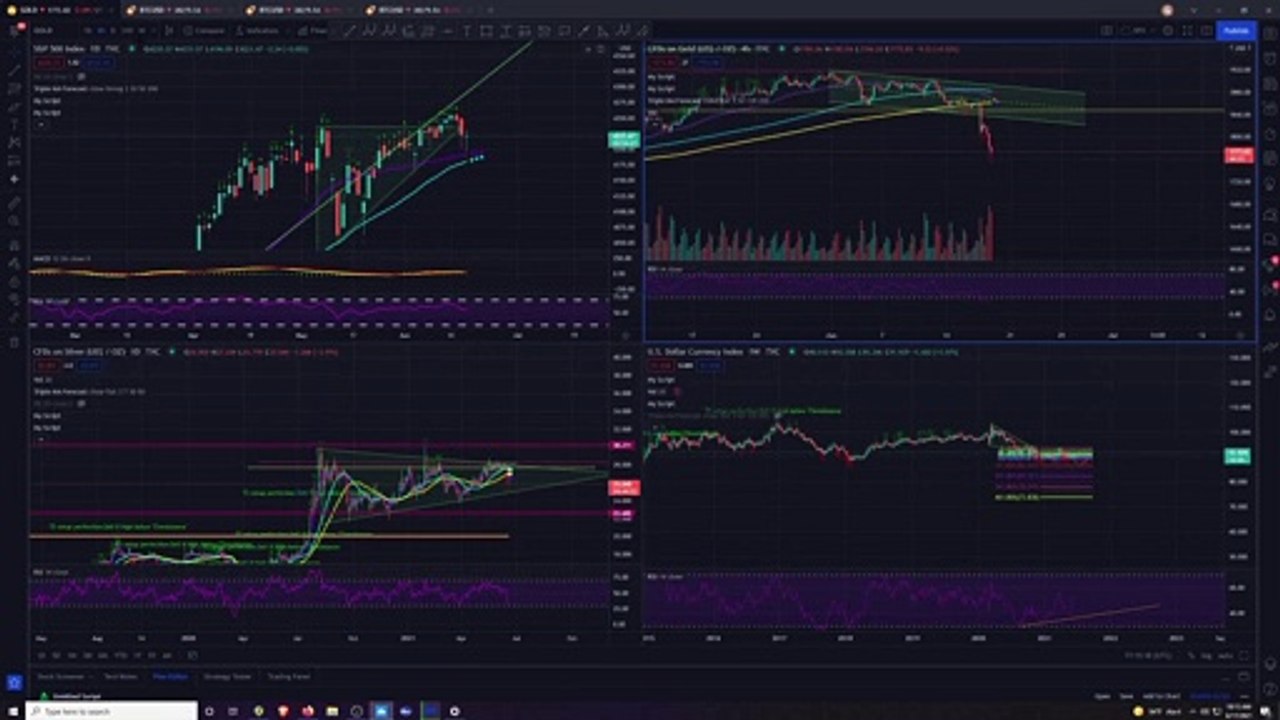1280x720 pixels.
Task: Open the TradingView main hamburger menu
Action: pyautogui.click(x=14, y=31)
